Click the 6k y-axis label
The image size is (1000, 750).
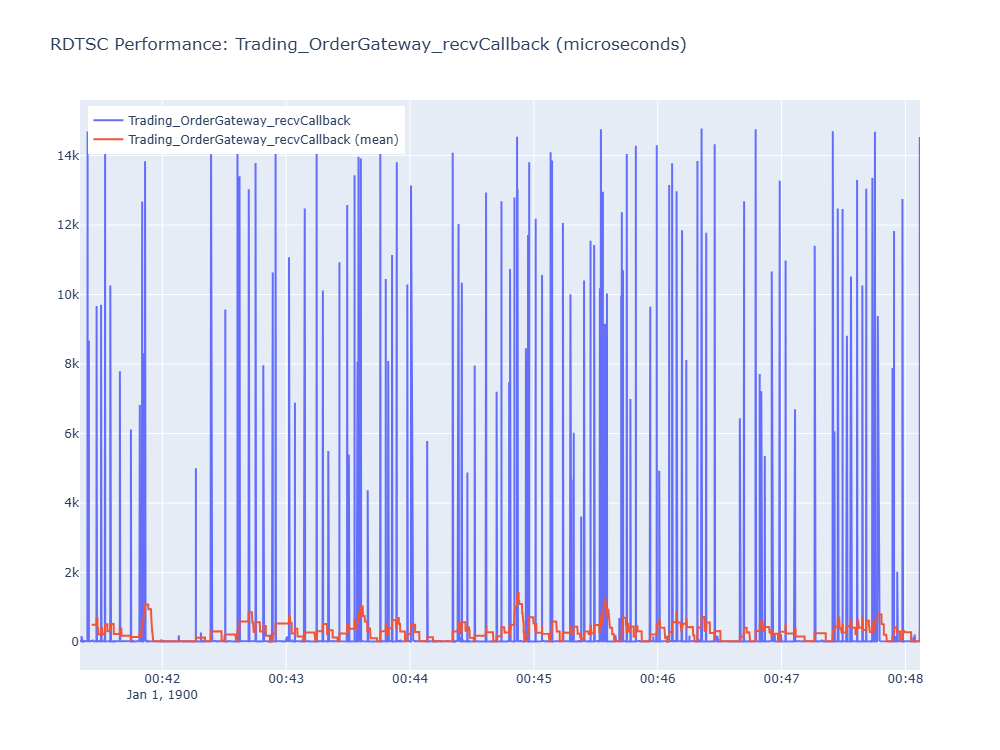(71, 434)
